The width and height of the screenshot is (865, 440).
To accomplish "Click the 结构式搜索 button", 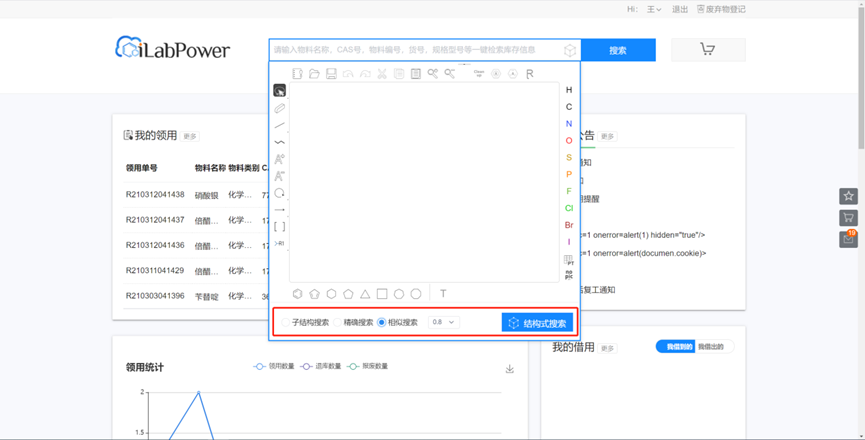I will pyautogui.click(x=537, y=323).
